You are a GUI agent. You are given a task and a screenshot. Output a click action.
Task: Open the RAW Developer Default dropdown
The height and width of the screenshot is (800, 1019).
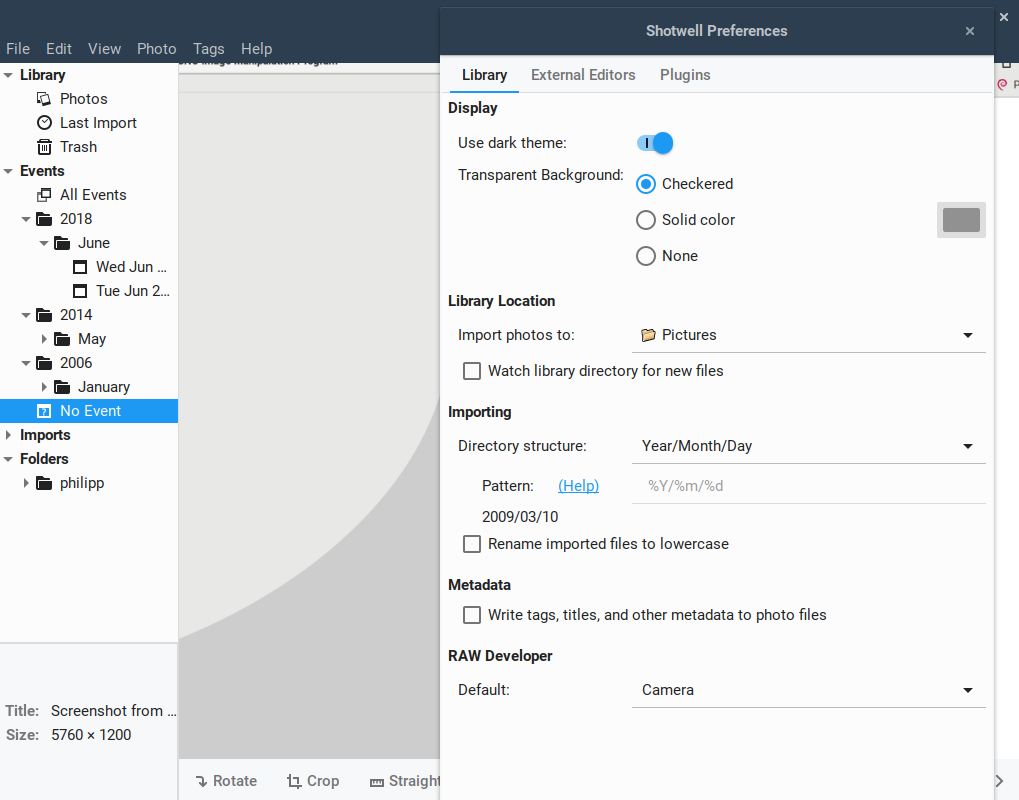pos(808,690)
